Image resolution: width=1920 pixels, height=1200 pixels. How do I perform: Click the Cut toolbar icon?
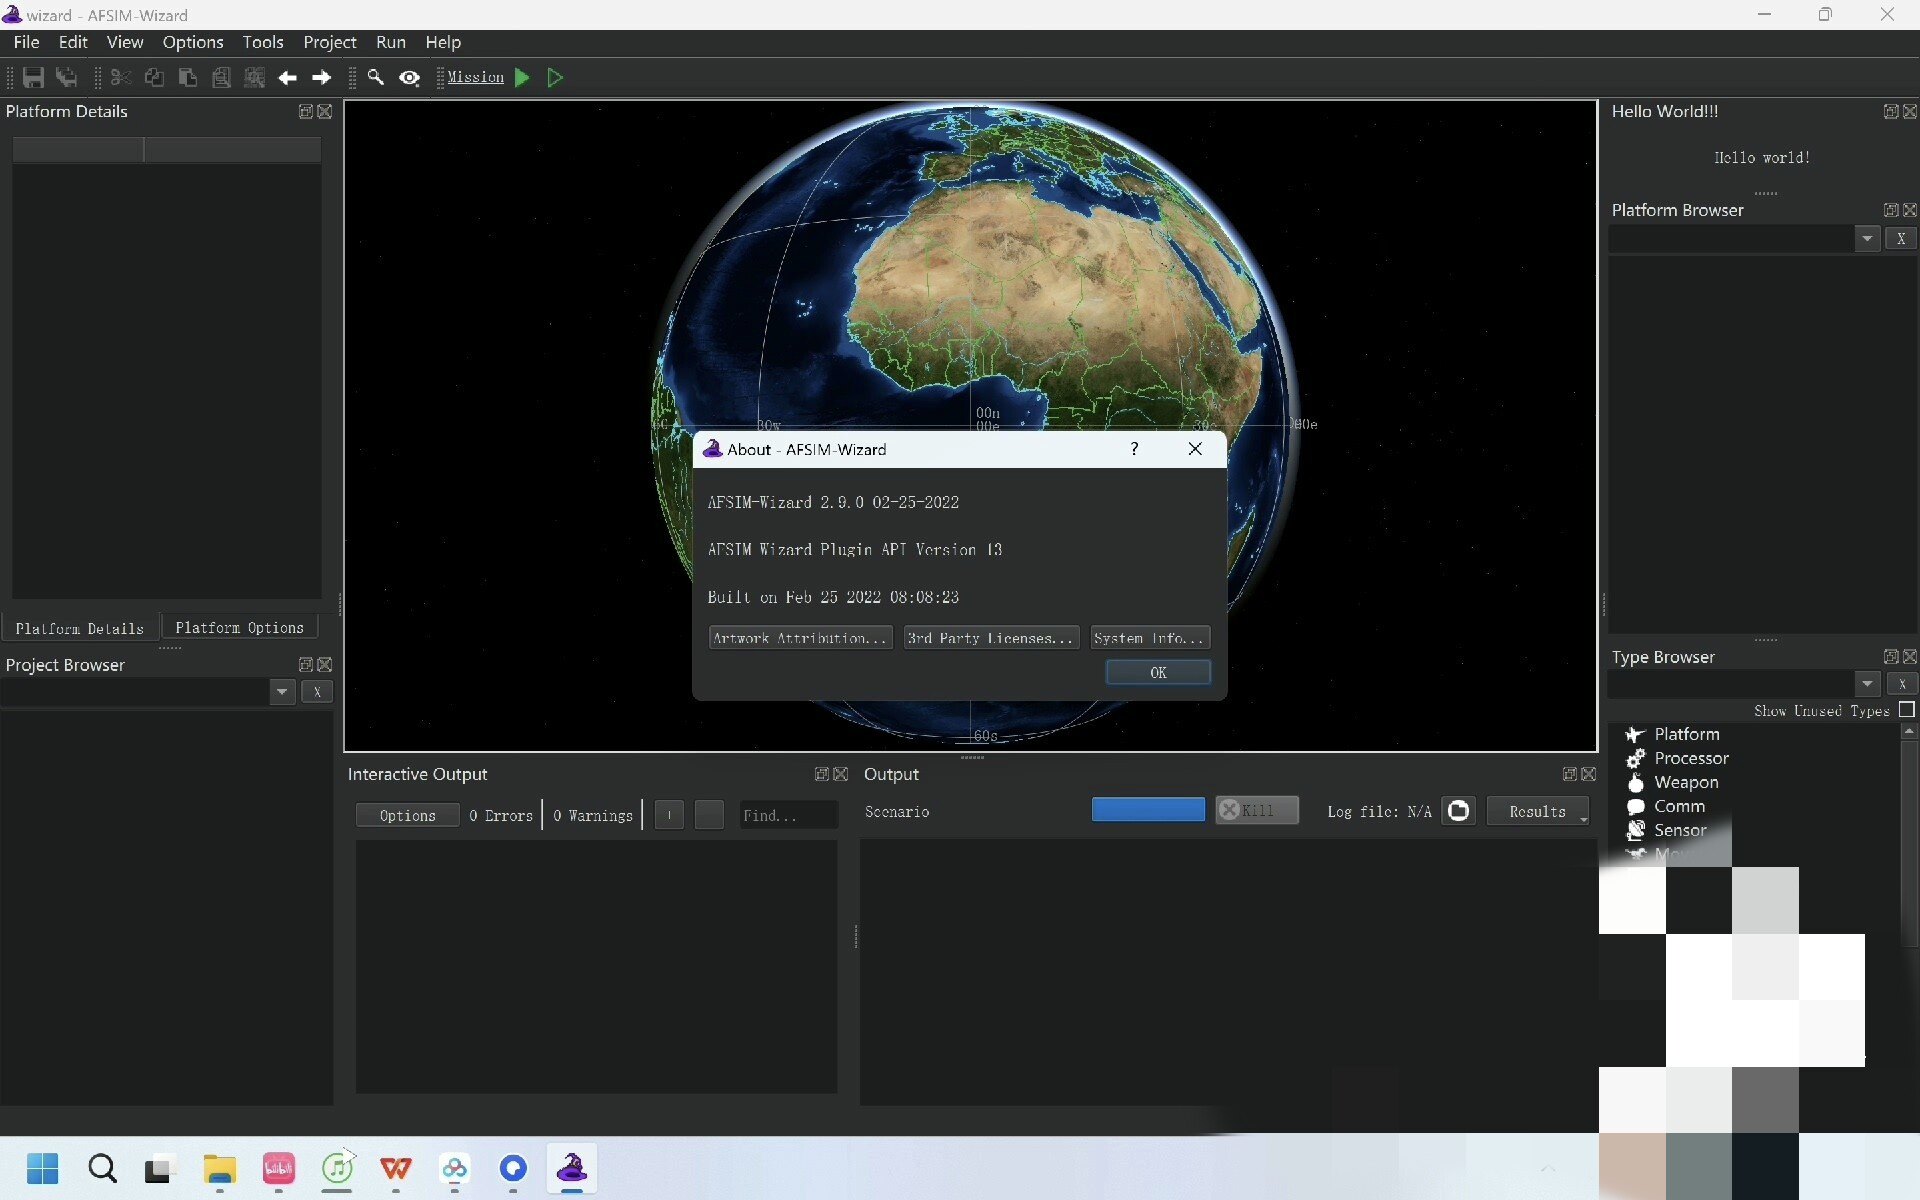click(x=120, y=77)
